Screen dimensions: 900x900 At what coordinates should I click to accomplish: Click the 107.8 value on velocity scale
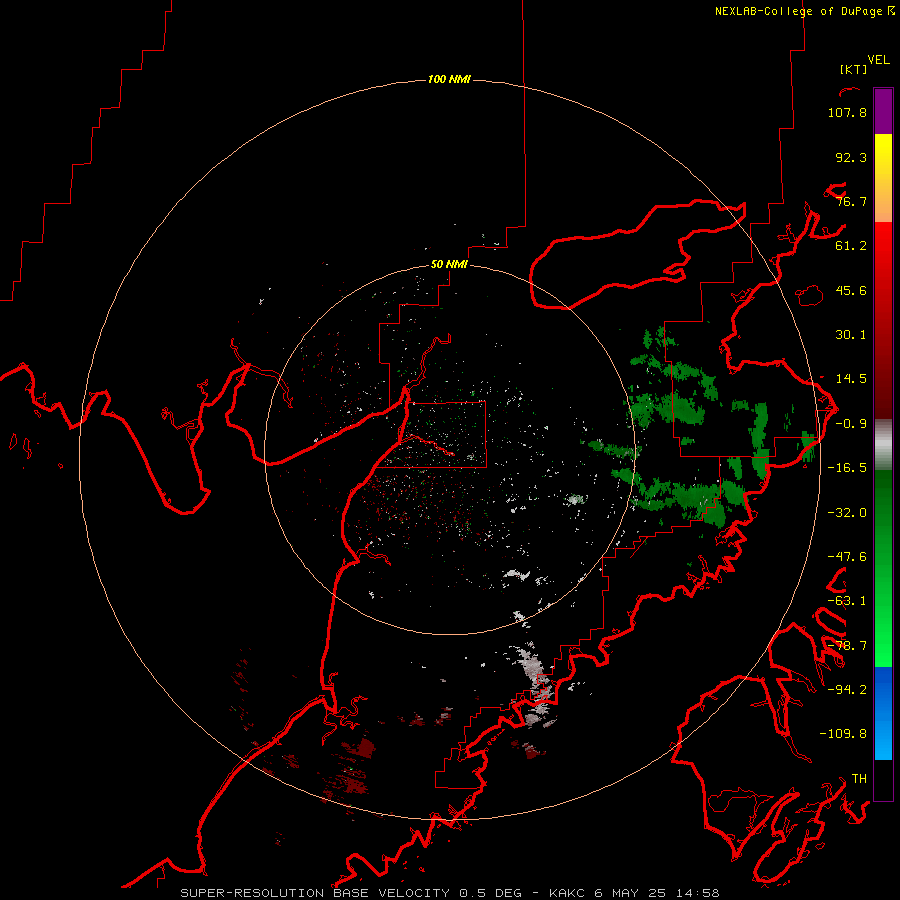point(847,112)
